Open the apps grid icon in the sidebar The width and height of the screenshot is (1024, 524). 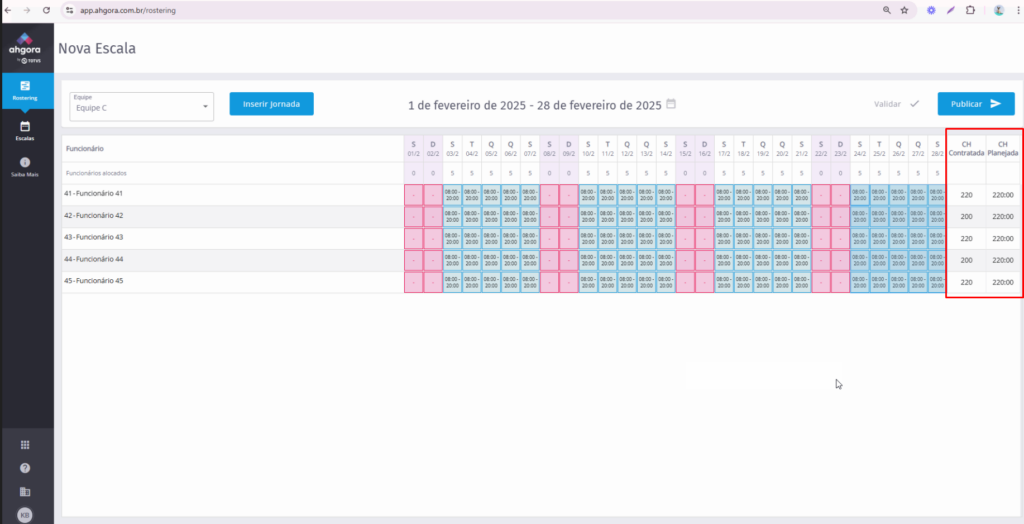point(25,445)
